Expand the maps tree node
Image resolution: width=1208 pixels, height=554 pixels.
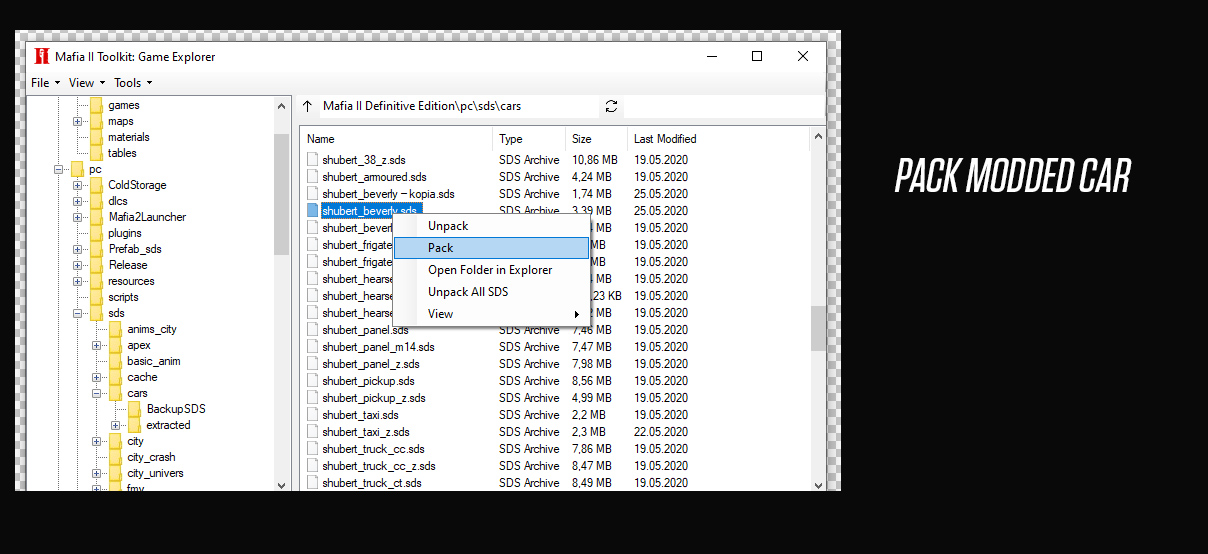tap(78, 121)
